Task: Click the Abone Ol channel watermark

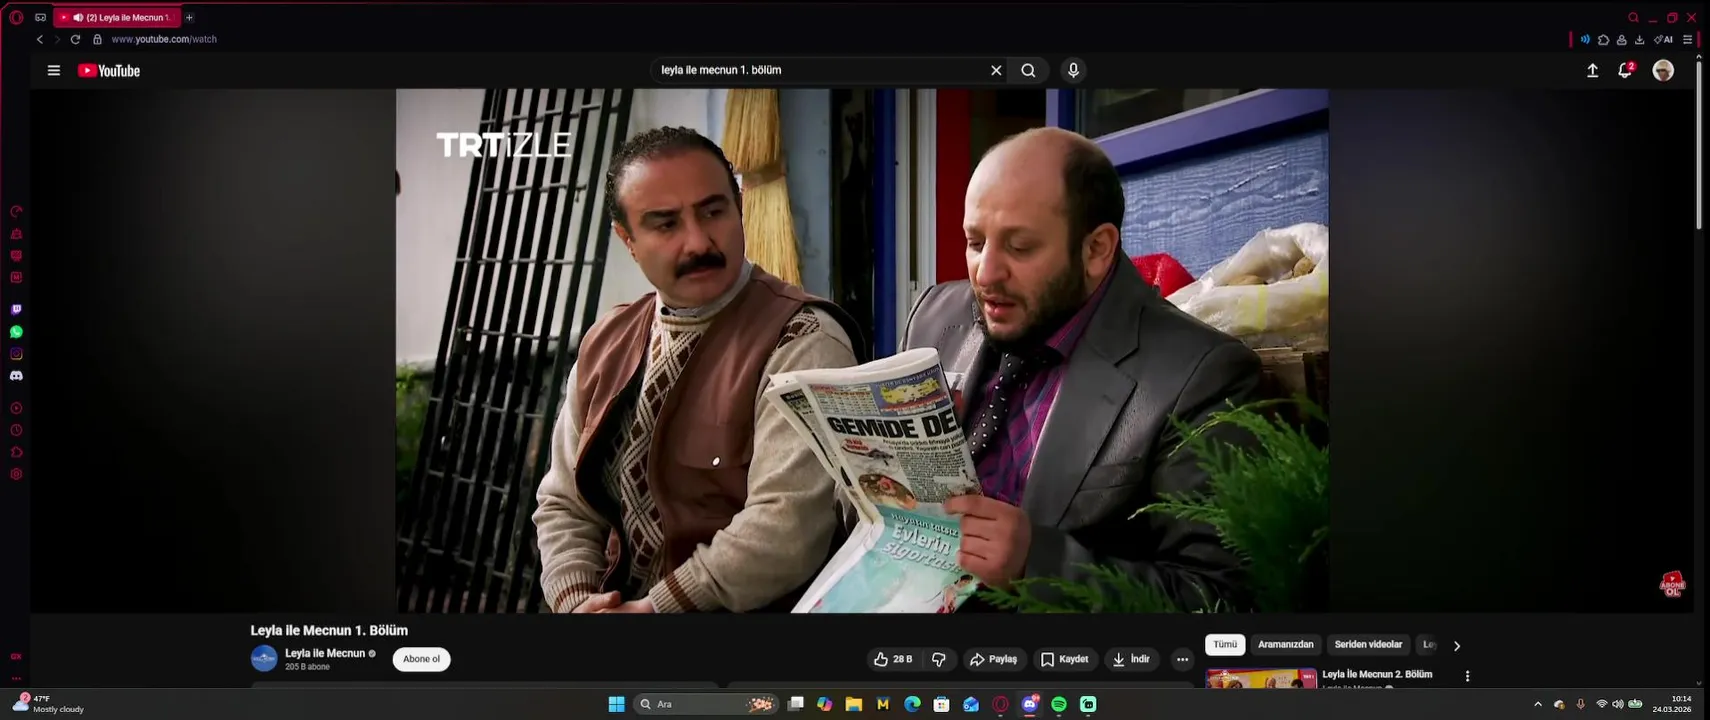Action: click(x=1672, y=585)
